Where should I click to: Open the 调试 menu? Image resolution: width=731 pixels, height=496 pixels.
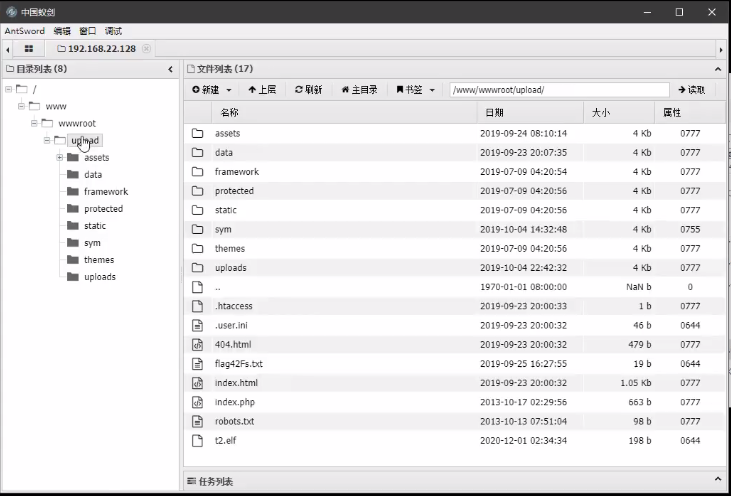coord(114,31)
